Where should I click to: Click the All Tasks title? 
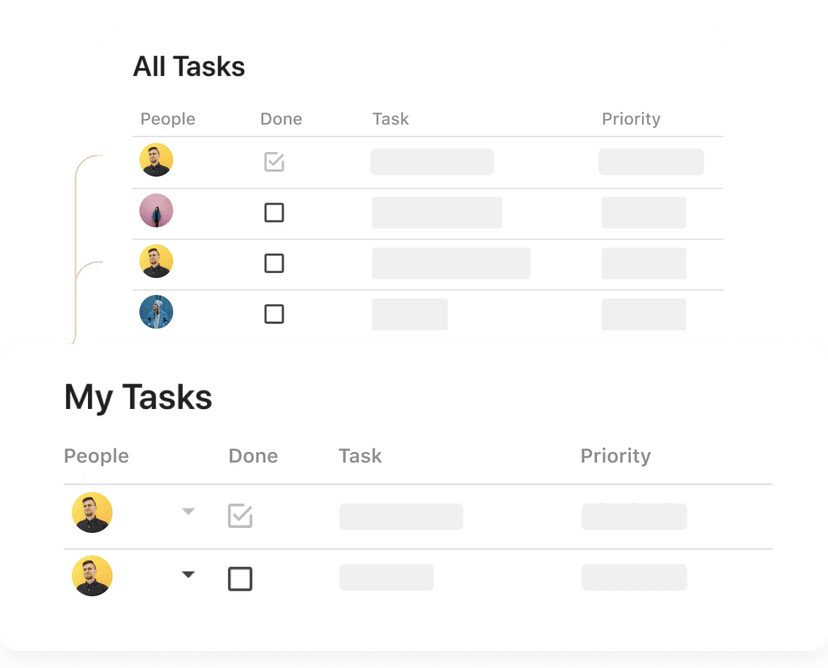click(189, 67)
